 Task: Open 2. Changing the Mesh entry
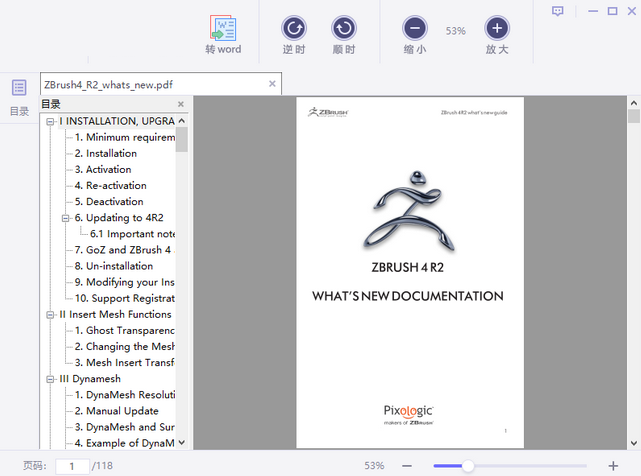[x=125, y=346]
